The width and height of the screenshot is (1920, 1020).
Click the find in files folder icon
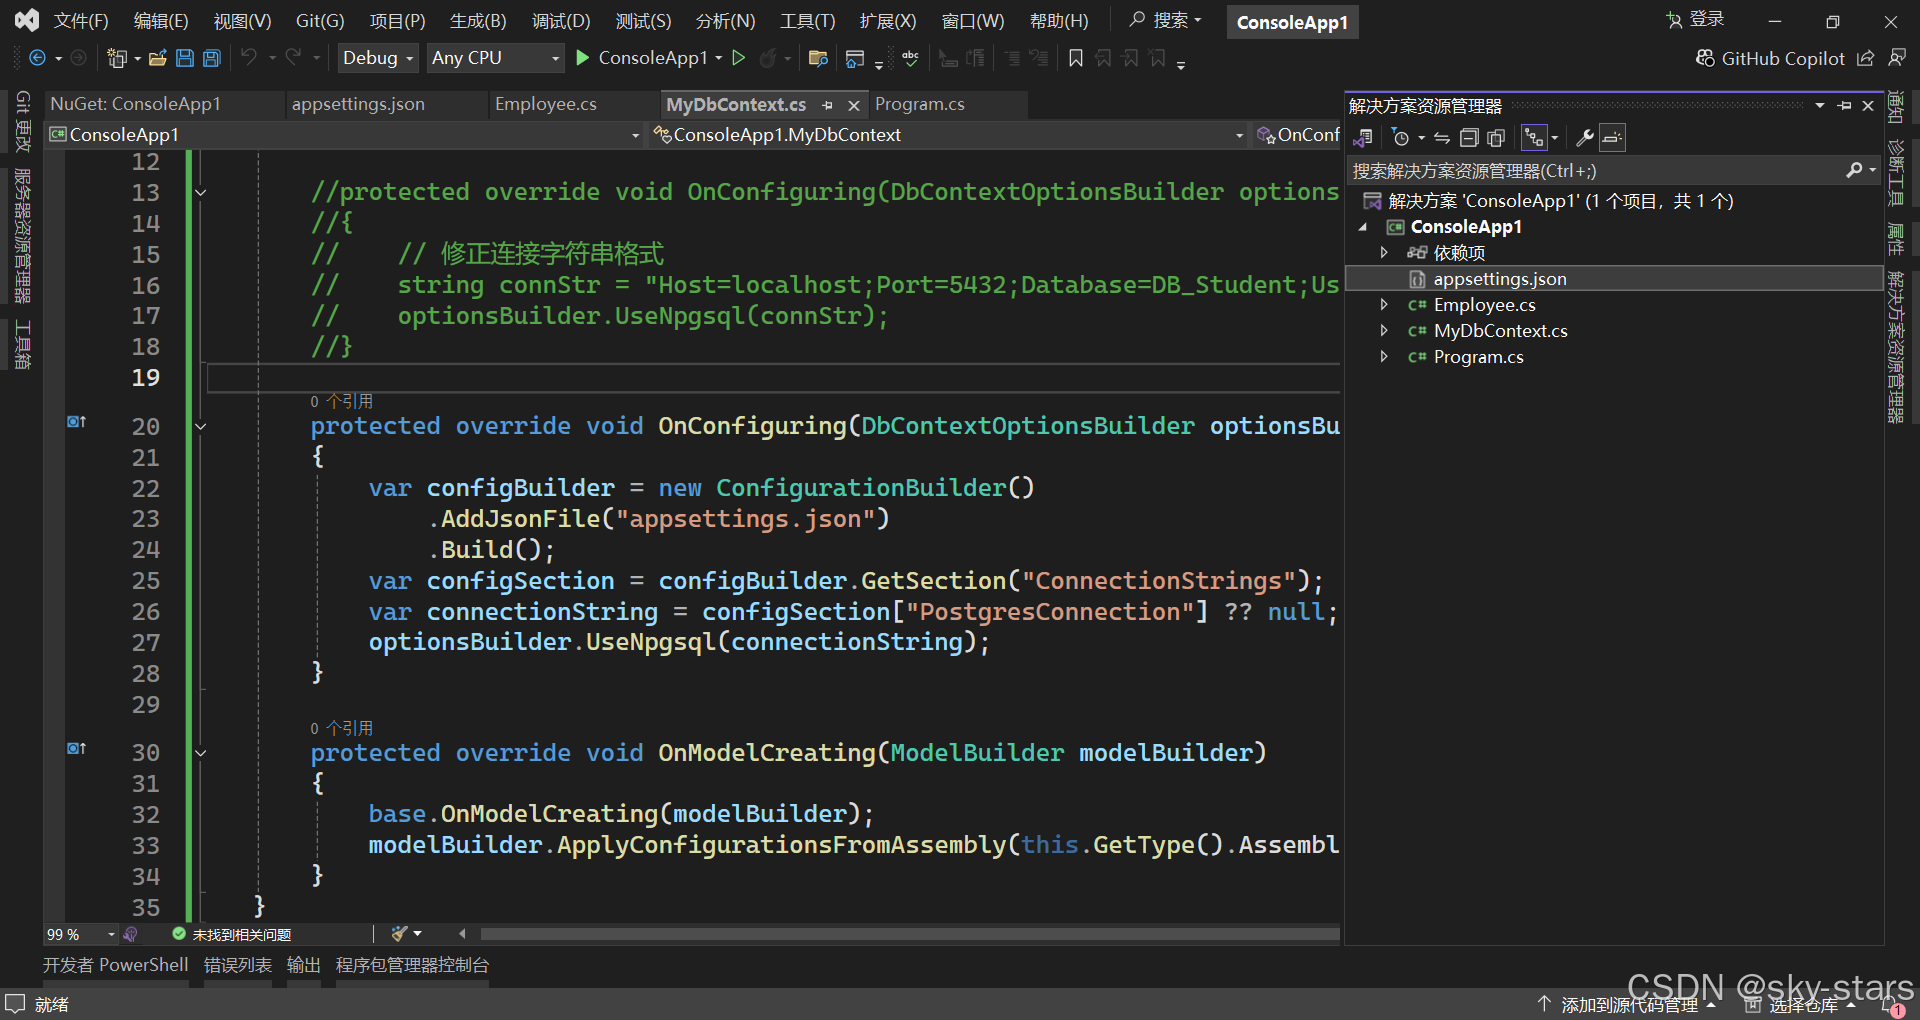(x=818, y=58)
